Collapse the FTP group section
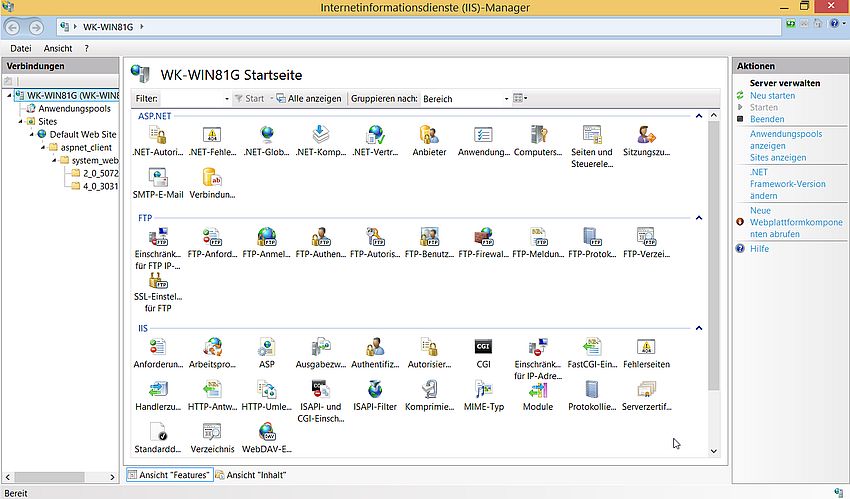 (x=699, y=218)
